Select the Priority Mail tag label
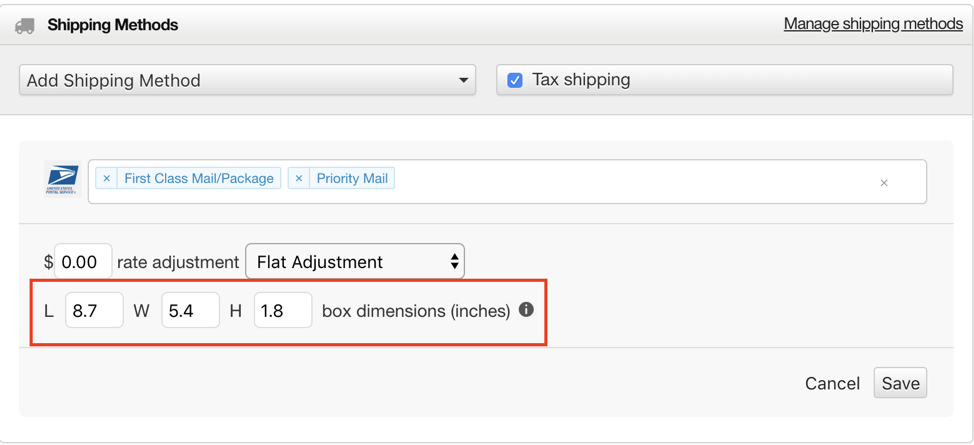Image resolution: width=974 pixels, height=445 pixels. (x=352, y=178)
